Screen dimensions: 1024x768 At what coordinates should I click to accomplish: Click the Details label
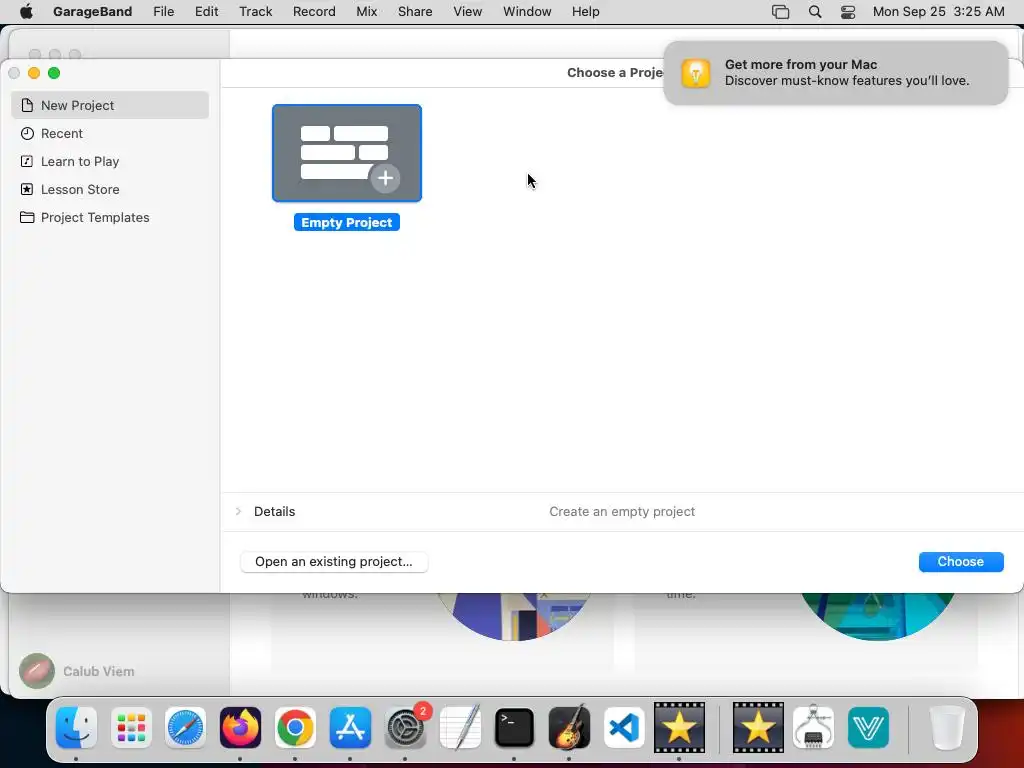(274, 511)
